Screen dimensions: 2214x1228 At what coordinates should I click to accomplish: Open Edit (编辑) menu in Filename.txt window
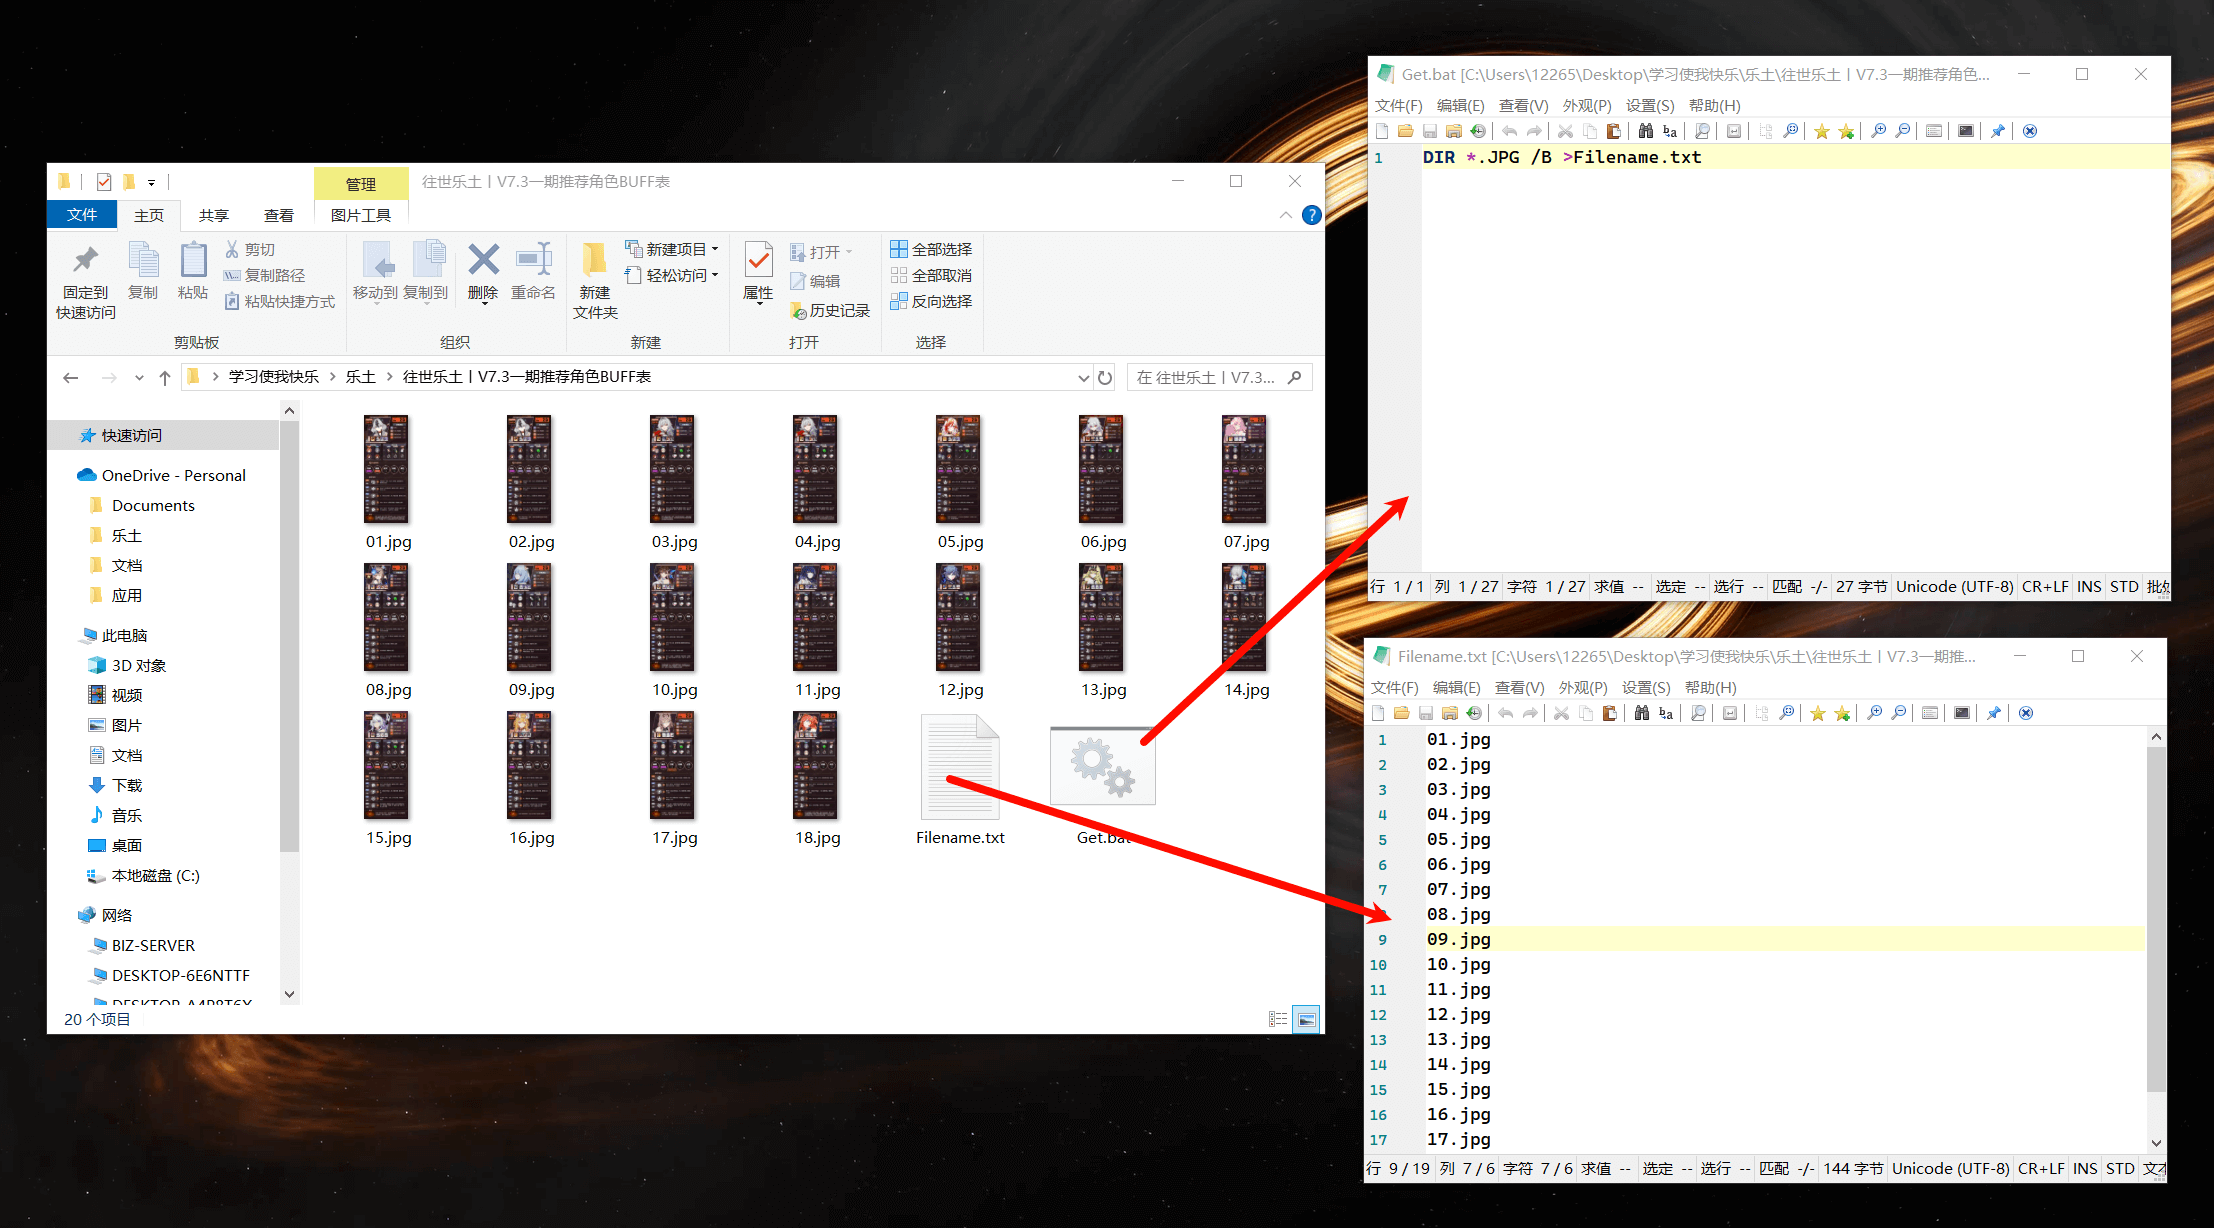[1456, 688]
